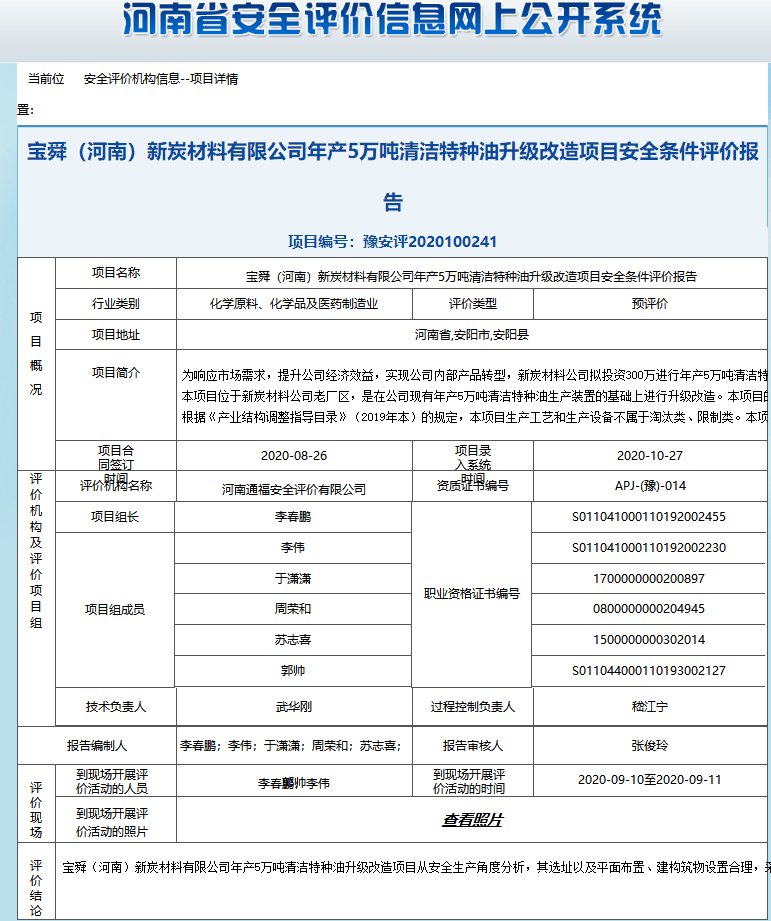Screen dimensions: 771x921
Task: Select certificate number APJ-(豫)-014
Action: (x=650, y=486)
